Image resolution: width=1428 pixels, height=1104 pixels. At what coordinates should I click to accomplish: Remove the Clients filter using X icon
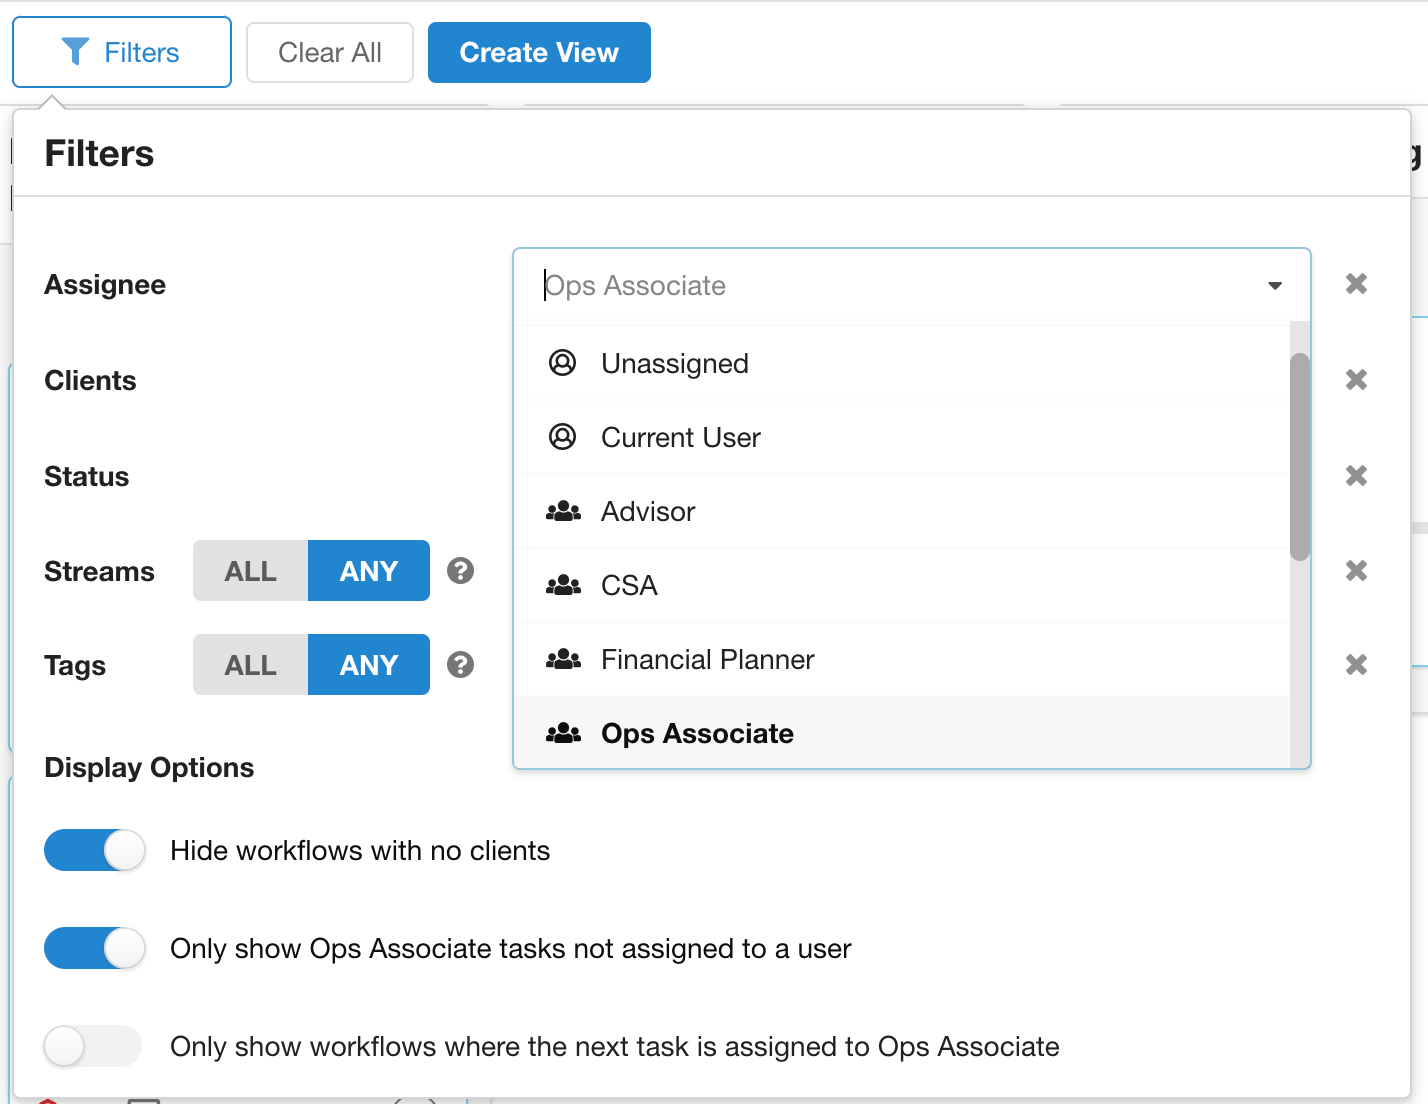(x=1356, y=380)
